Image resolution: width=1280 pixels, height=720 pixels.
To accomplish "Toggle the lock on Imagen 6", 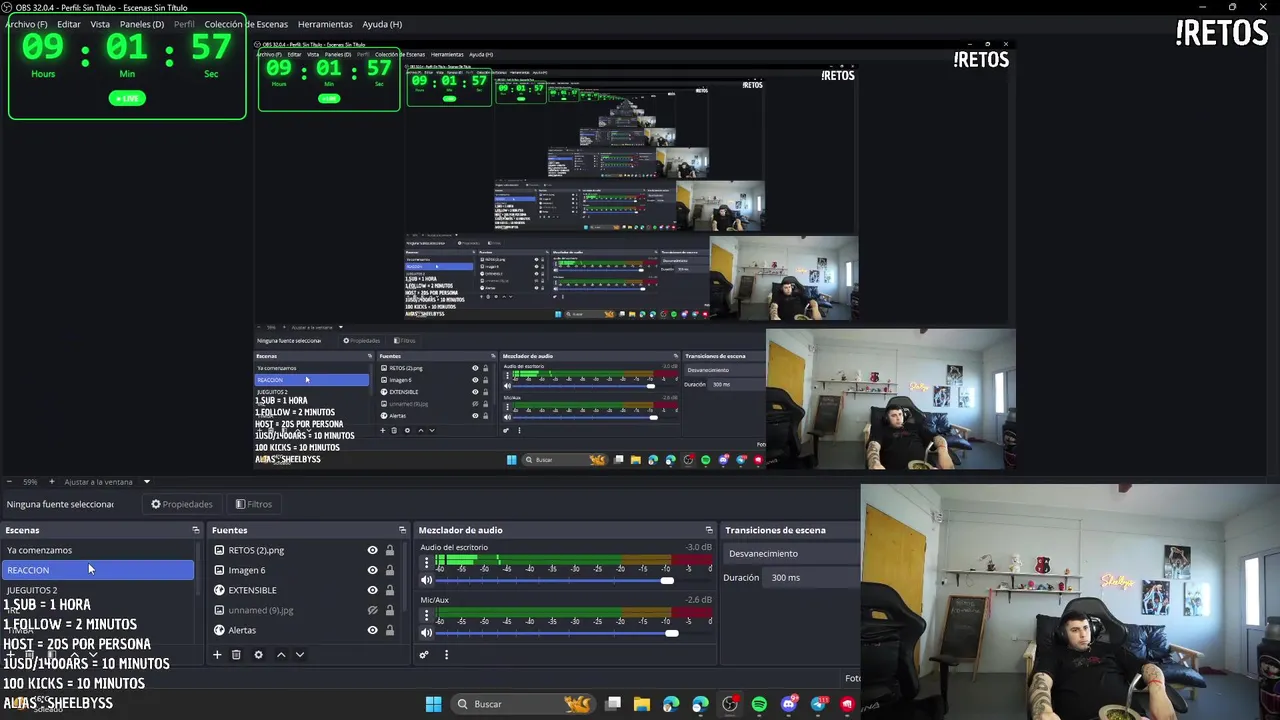I will (390, 570).
